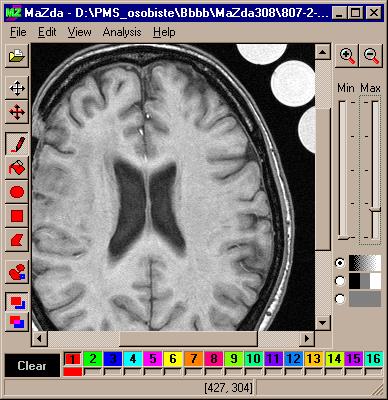Select region color 7 orange
The width and height of the screenshot is (388, 400).
click(x=193, y=359)
